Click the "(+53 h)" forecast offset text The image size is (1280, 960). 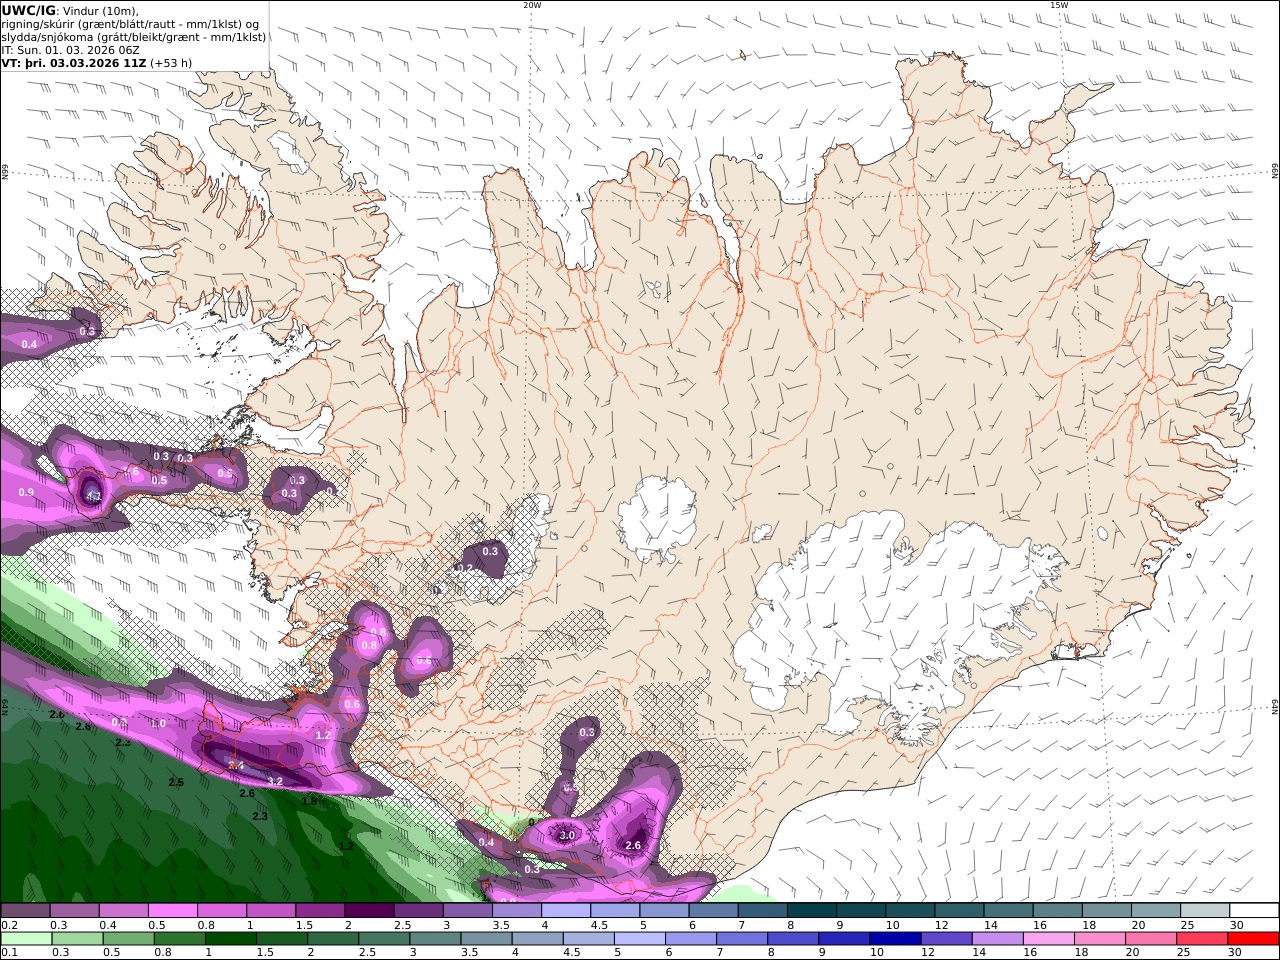(x=172, y=62)
